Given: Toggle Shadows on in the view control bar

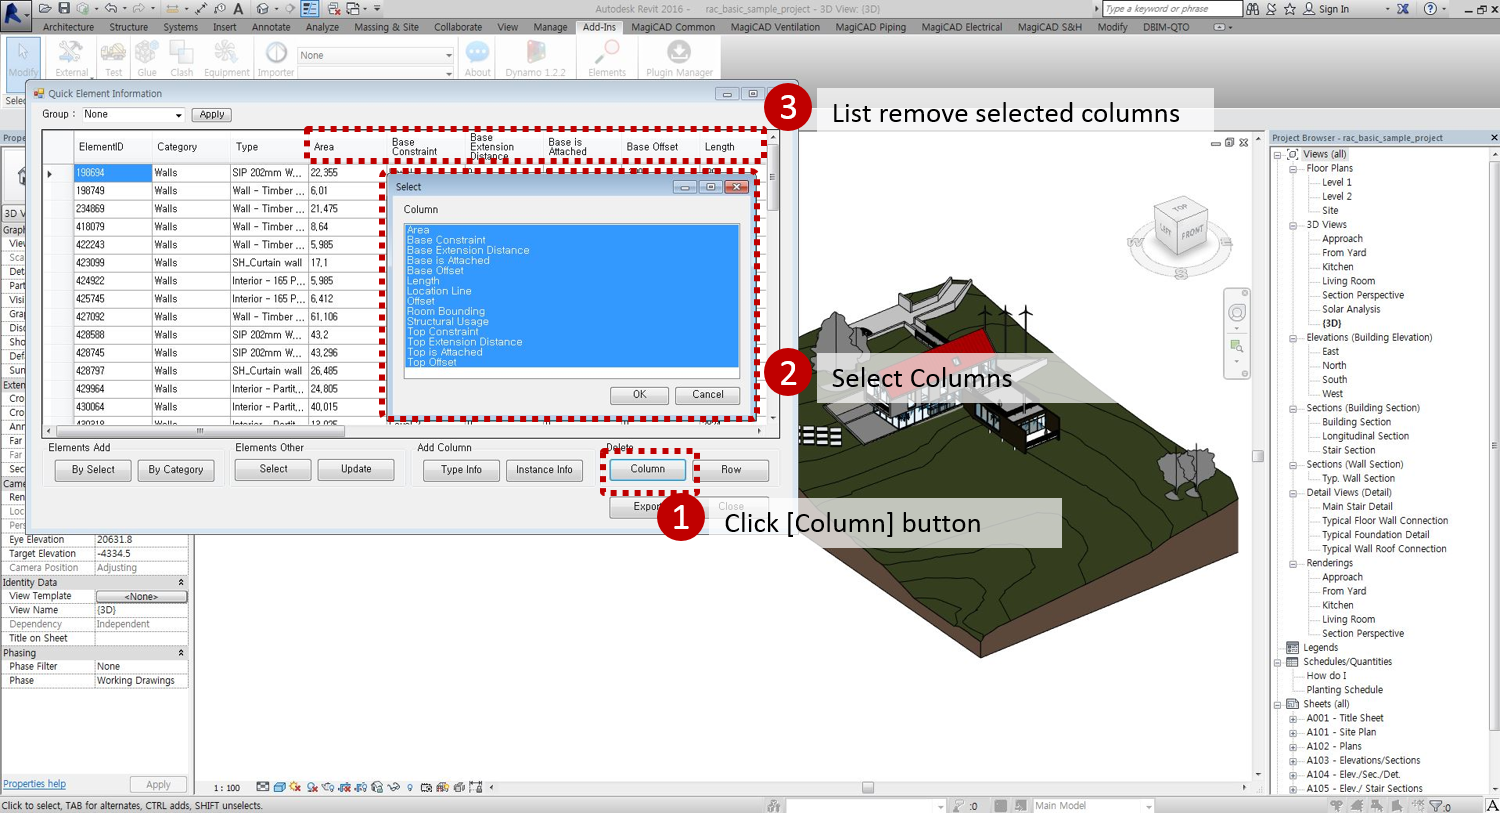Looking at the screenshot, I should click(312, 787).
